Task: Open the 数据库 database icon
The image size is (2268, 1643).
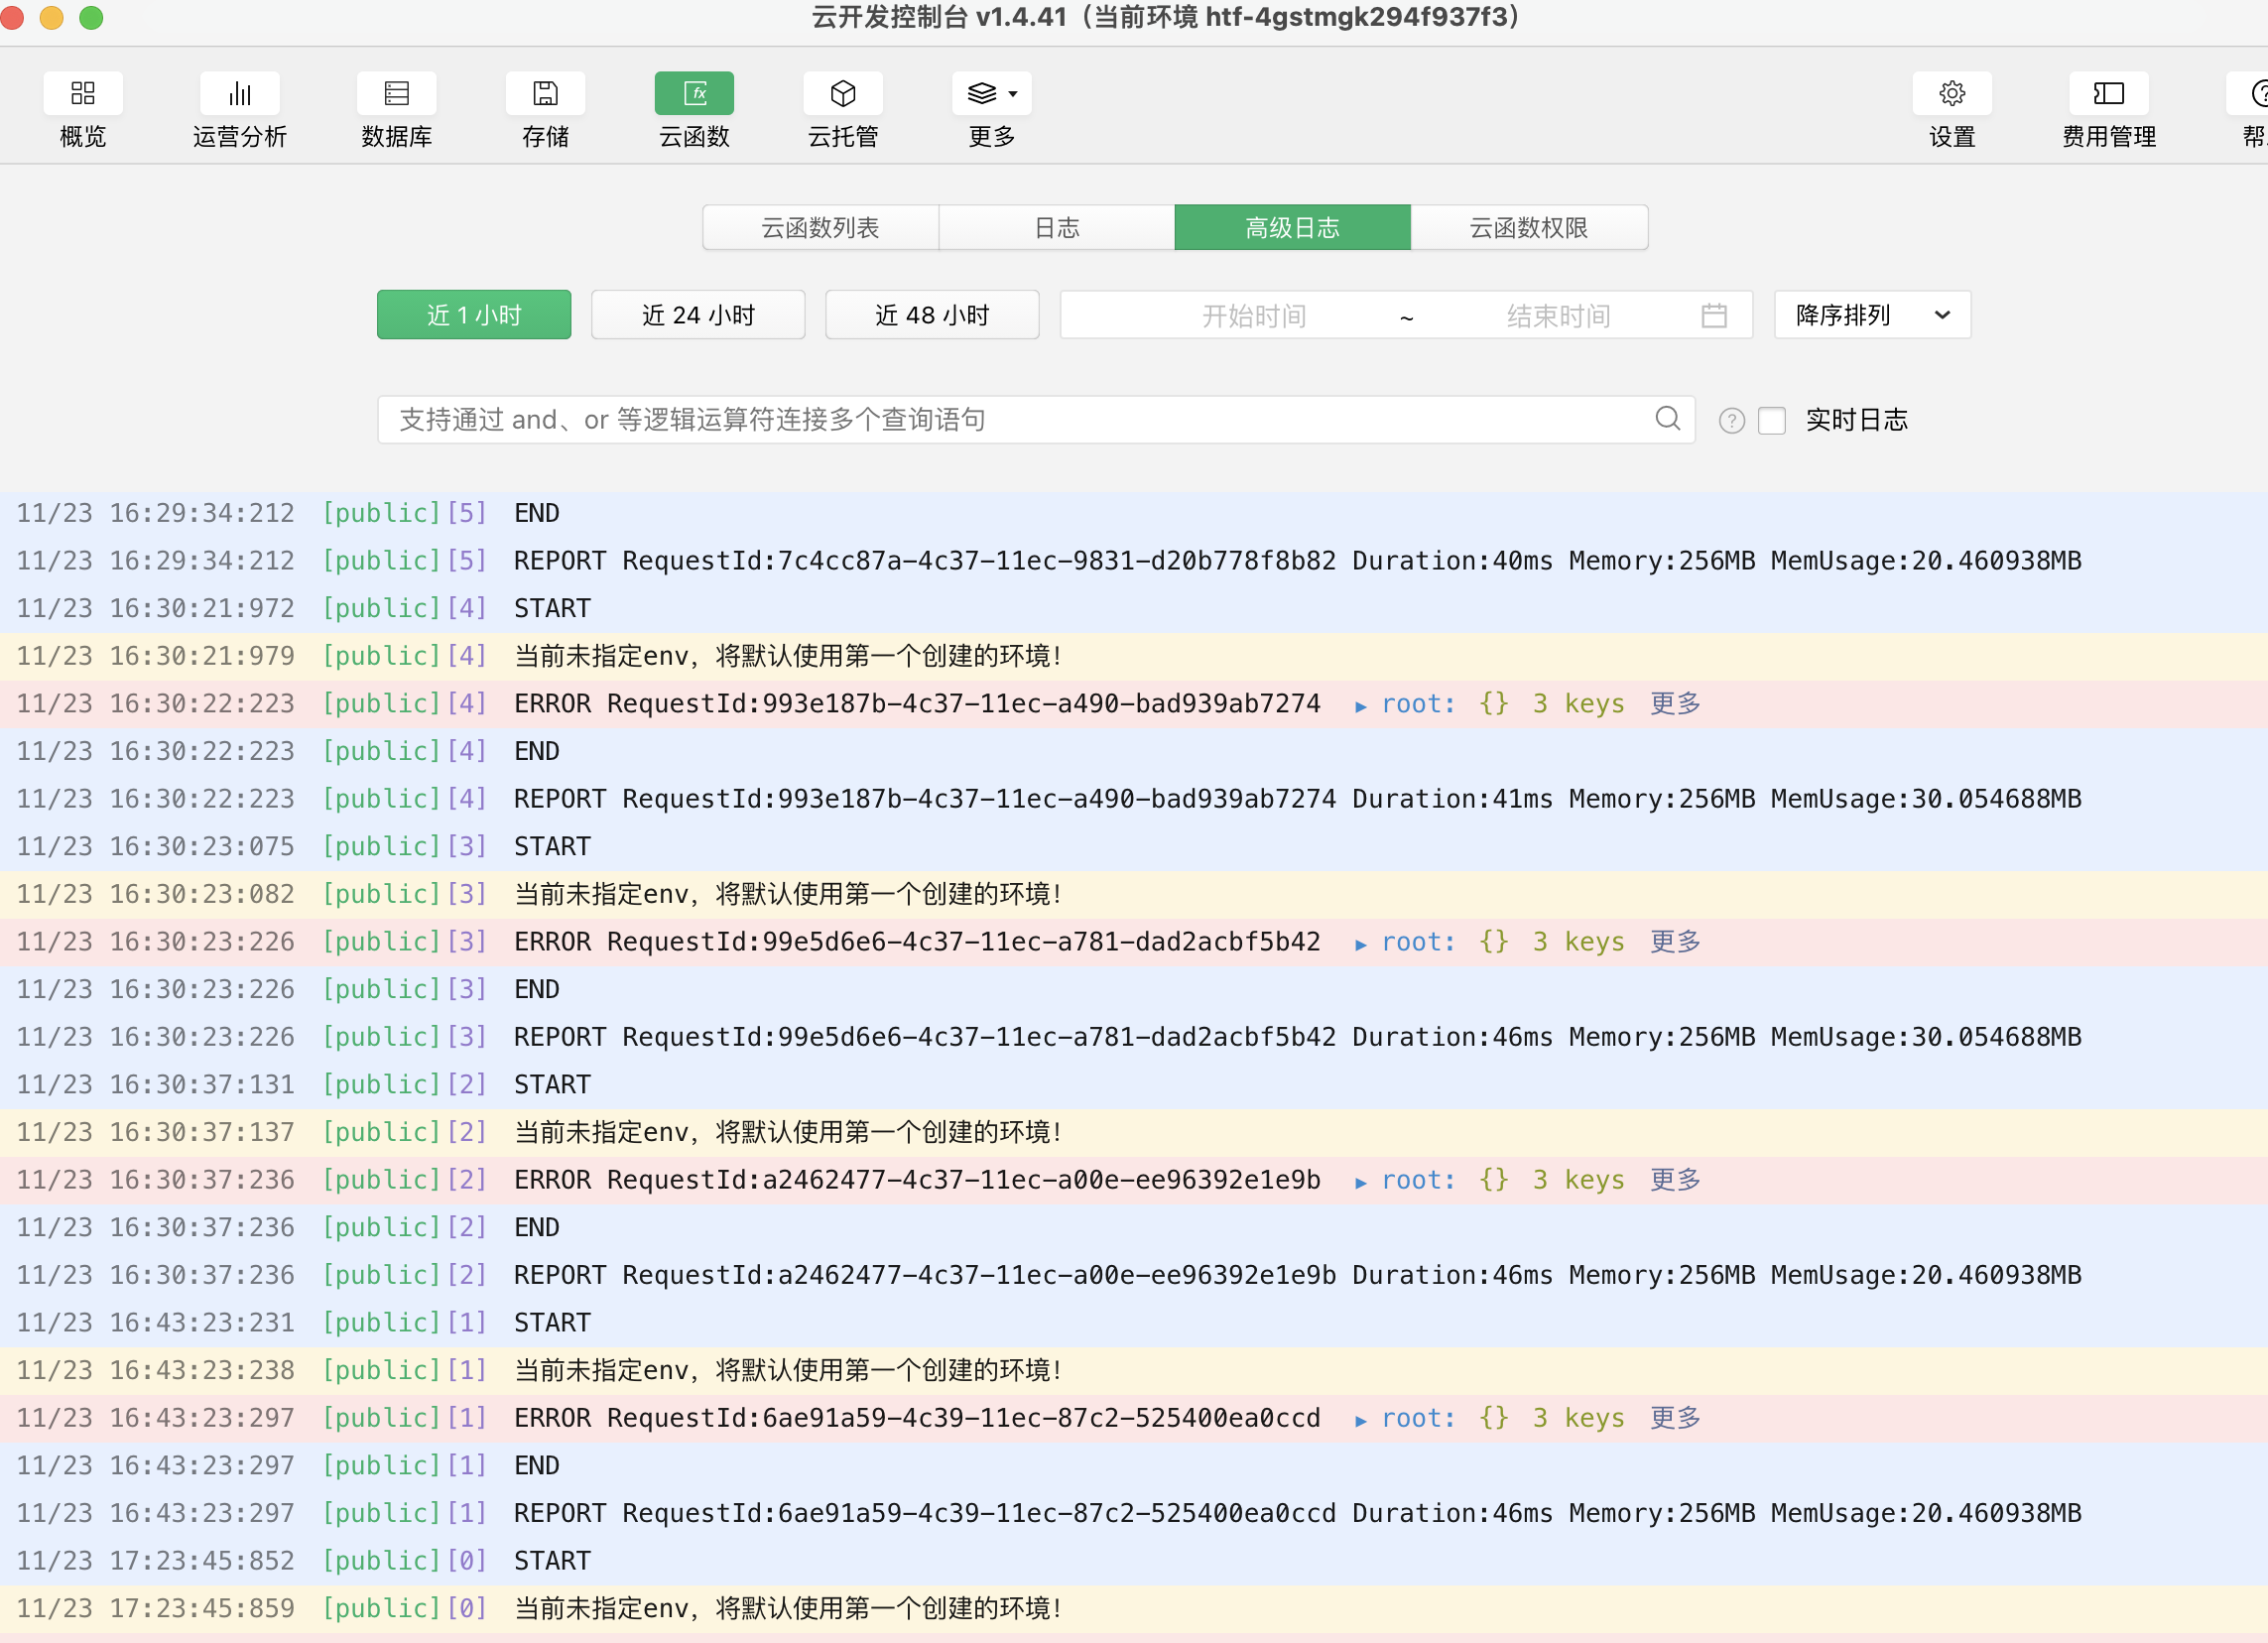Action: (397, 94)
